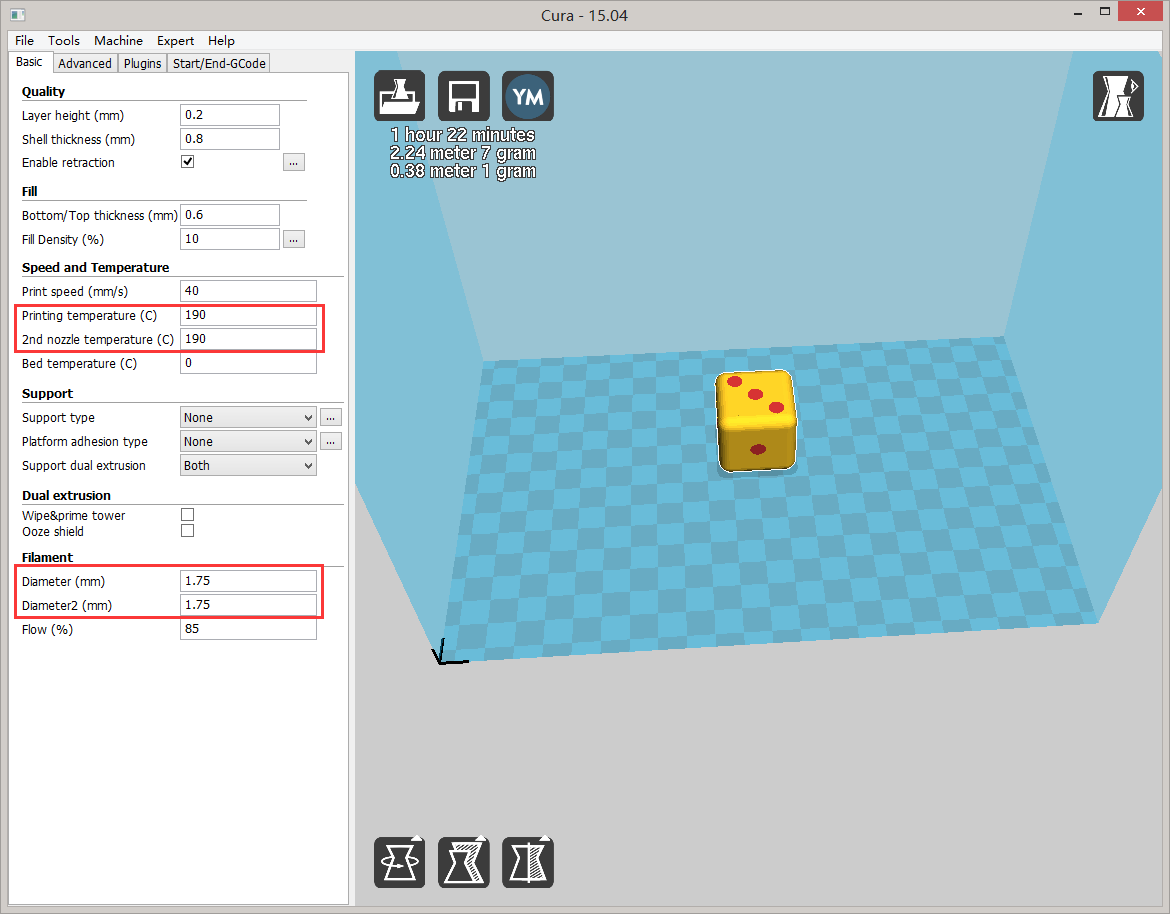This screenshot has height=914, width=1170.
Task: Open the Expert menu
Action: 175,41
